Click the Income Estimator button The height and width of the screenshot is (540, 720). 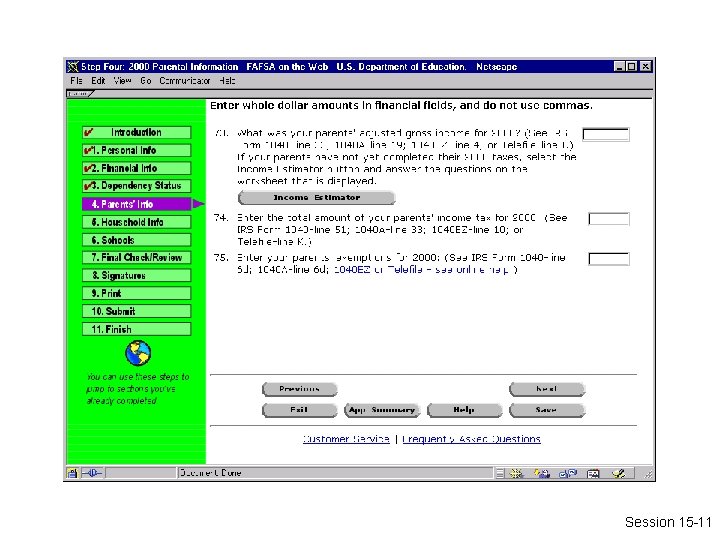tap(317, 197)
